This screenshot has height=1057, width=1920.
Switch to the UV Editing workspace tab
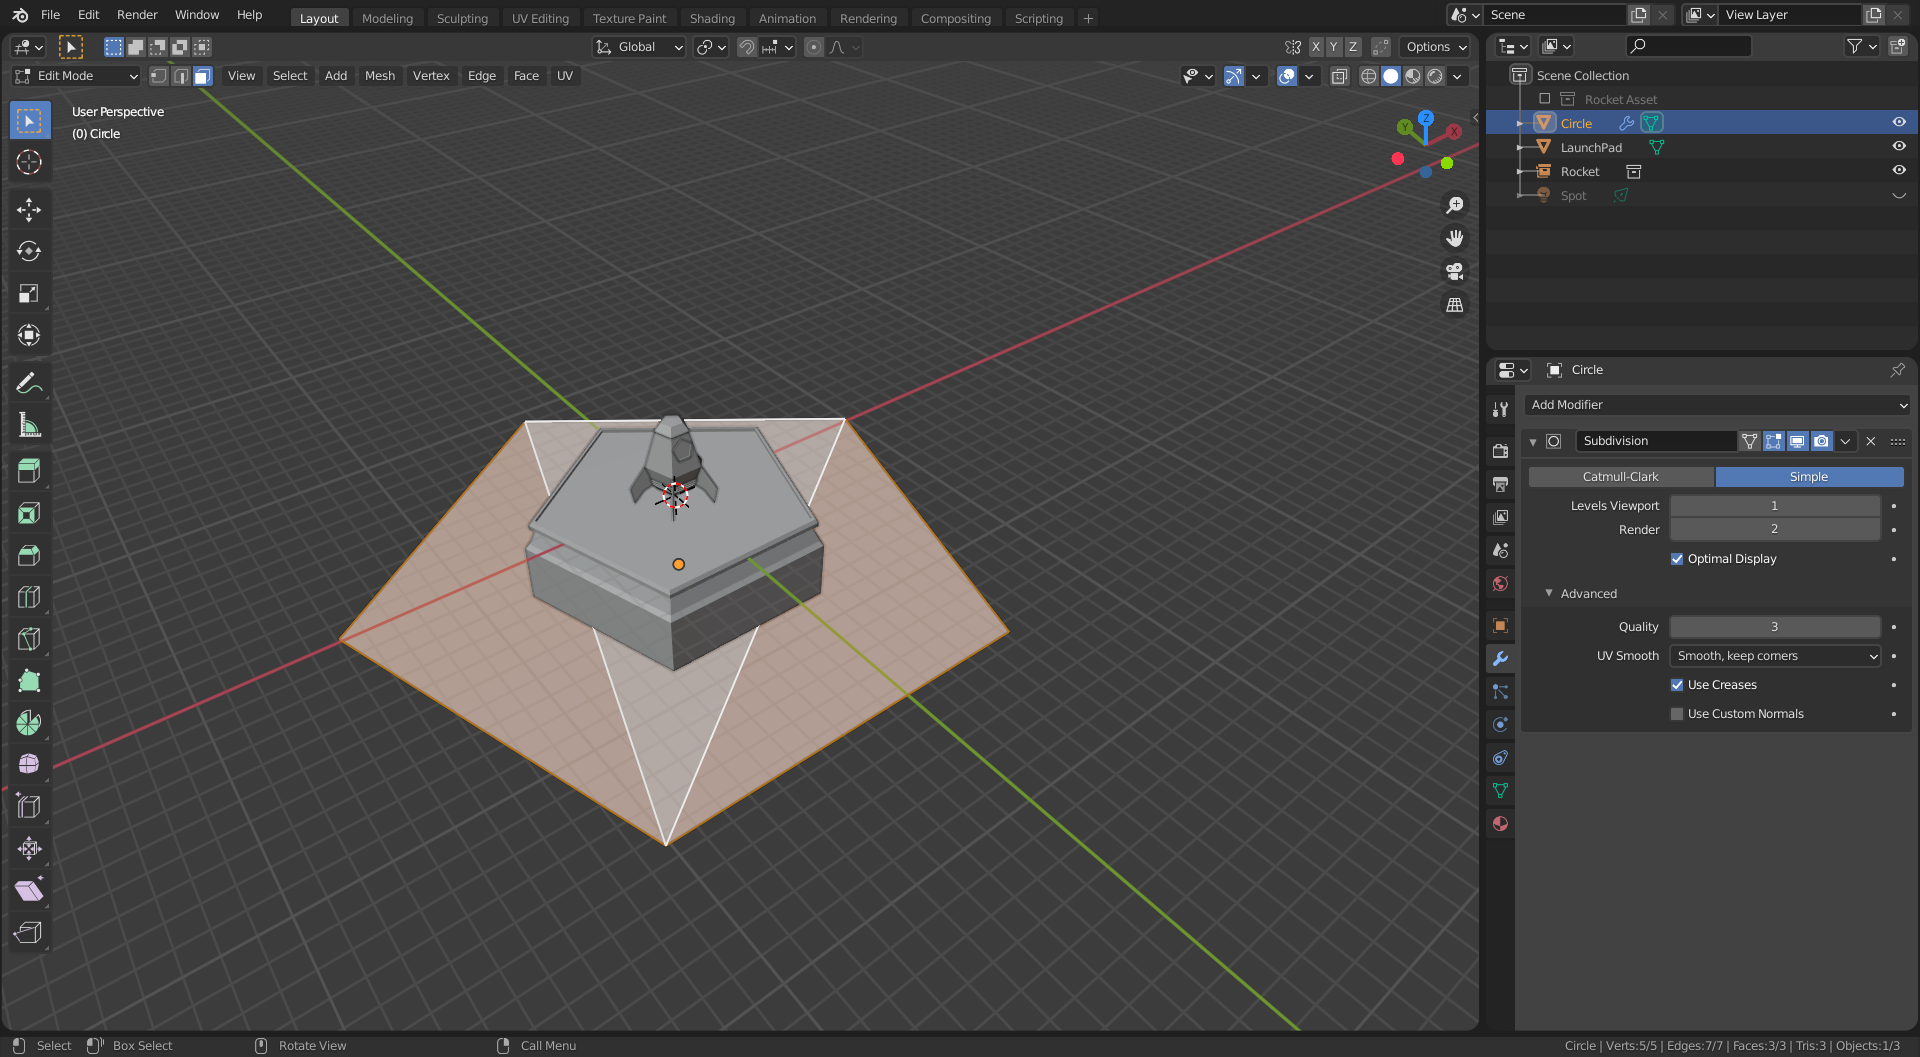tap(540, 18)
